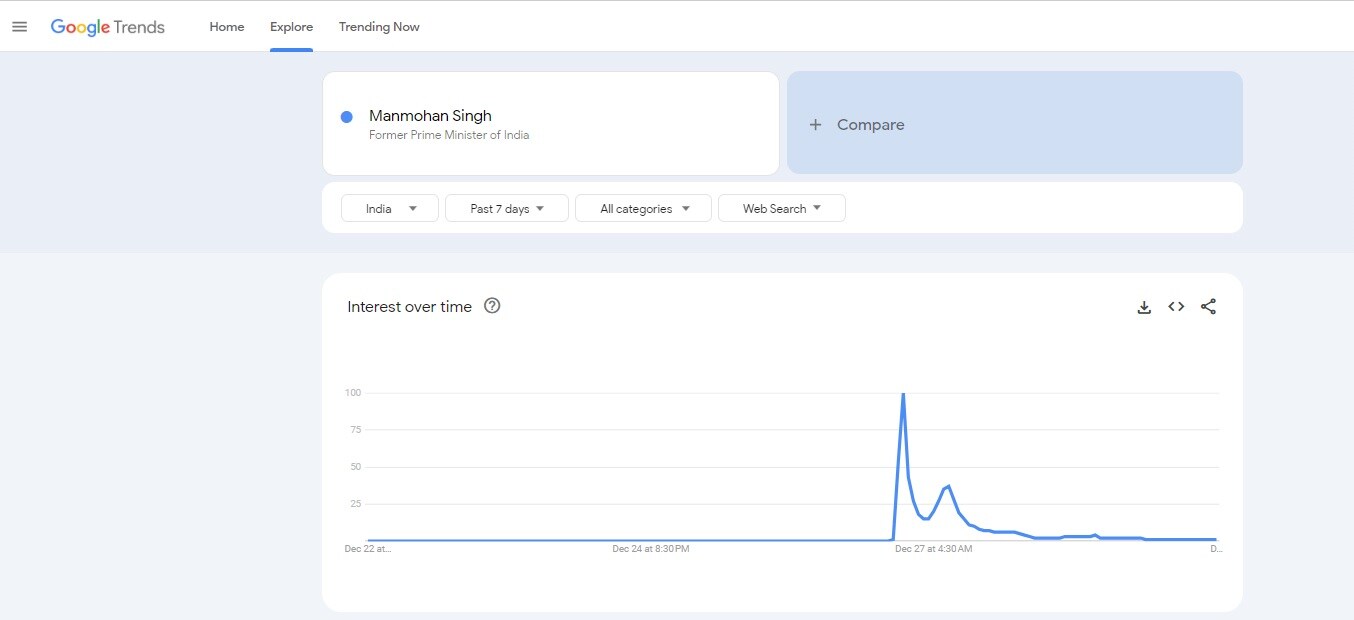Click the blue dot beside Manmohan Singh
Screen dimensions: 1354x620
(347, 117)
